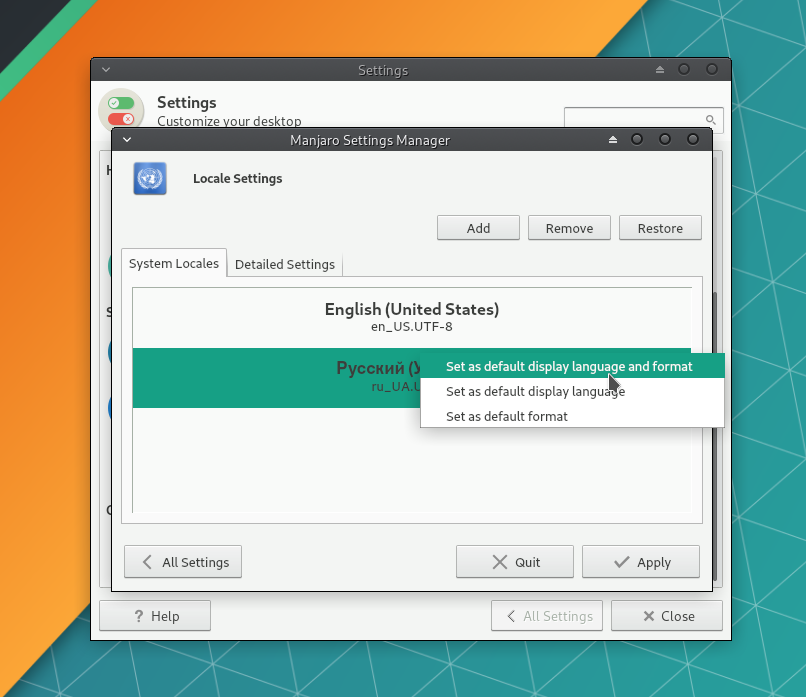Select English (United States) locale entry
Screen dimensions: 806x697
(412, 317)
